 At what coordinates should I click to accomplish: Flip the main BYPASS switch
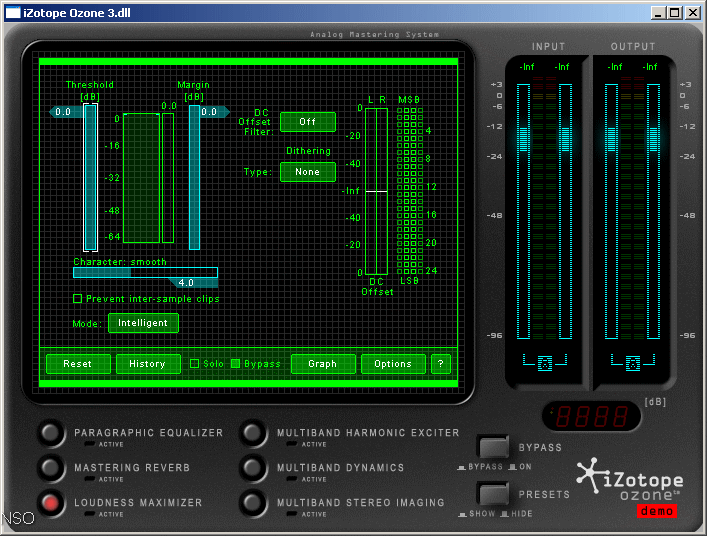[494, 447]
